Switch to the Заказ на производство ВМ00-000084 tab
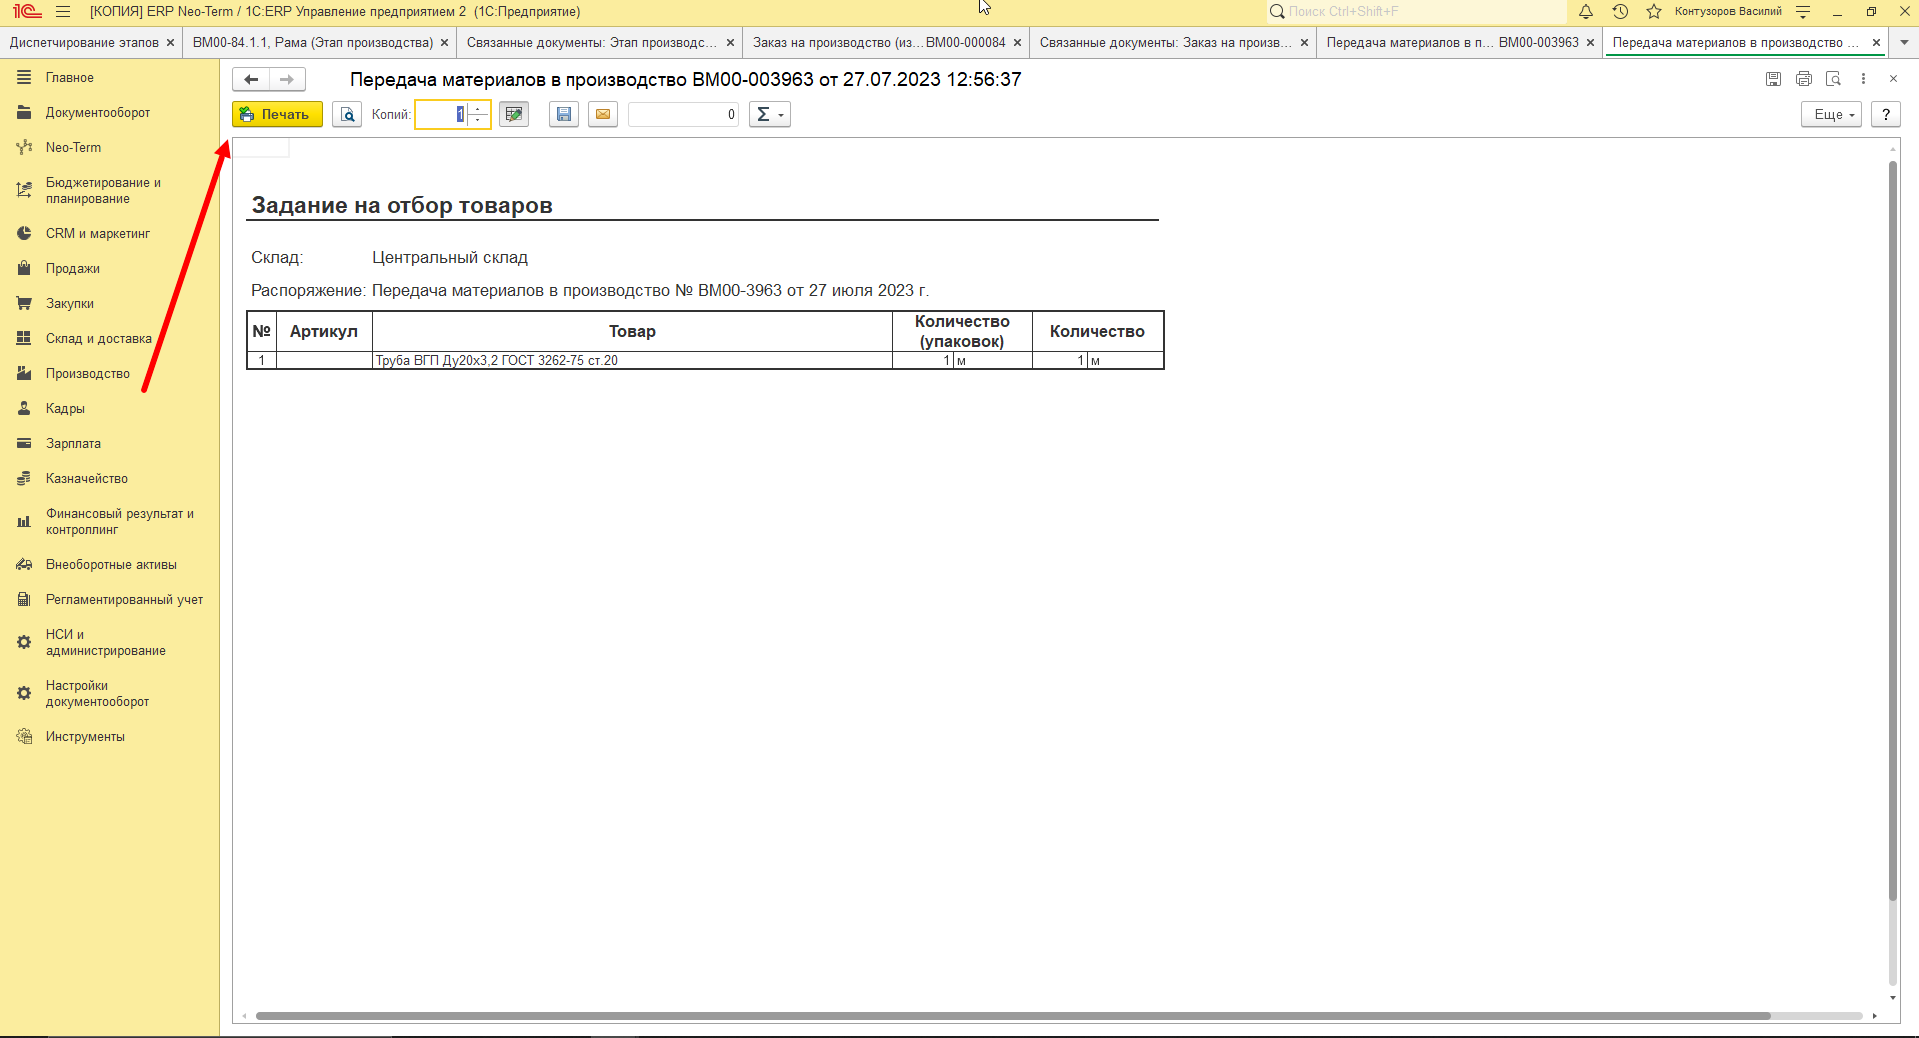This screenshot has width=1919, height=1038. [879, 42]
